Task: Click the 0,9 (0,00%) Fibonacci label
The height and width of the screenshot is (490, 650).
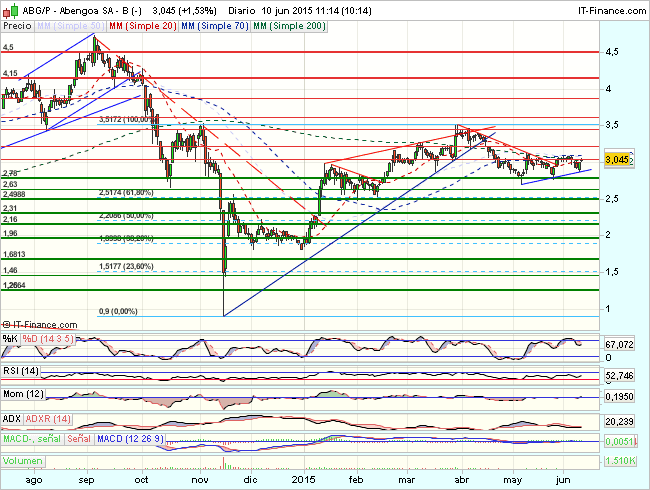Action: pos(118,311)
